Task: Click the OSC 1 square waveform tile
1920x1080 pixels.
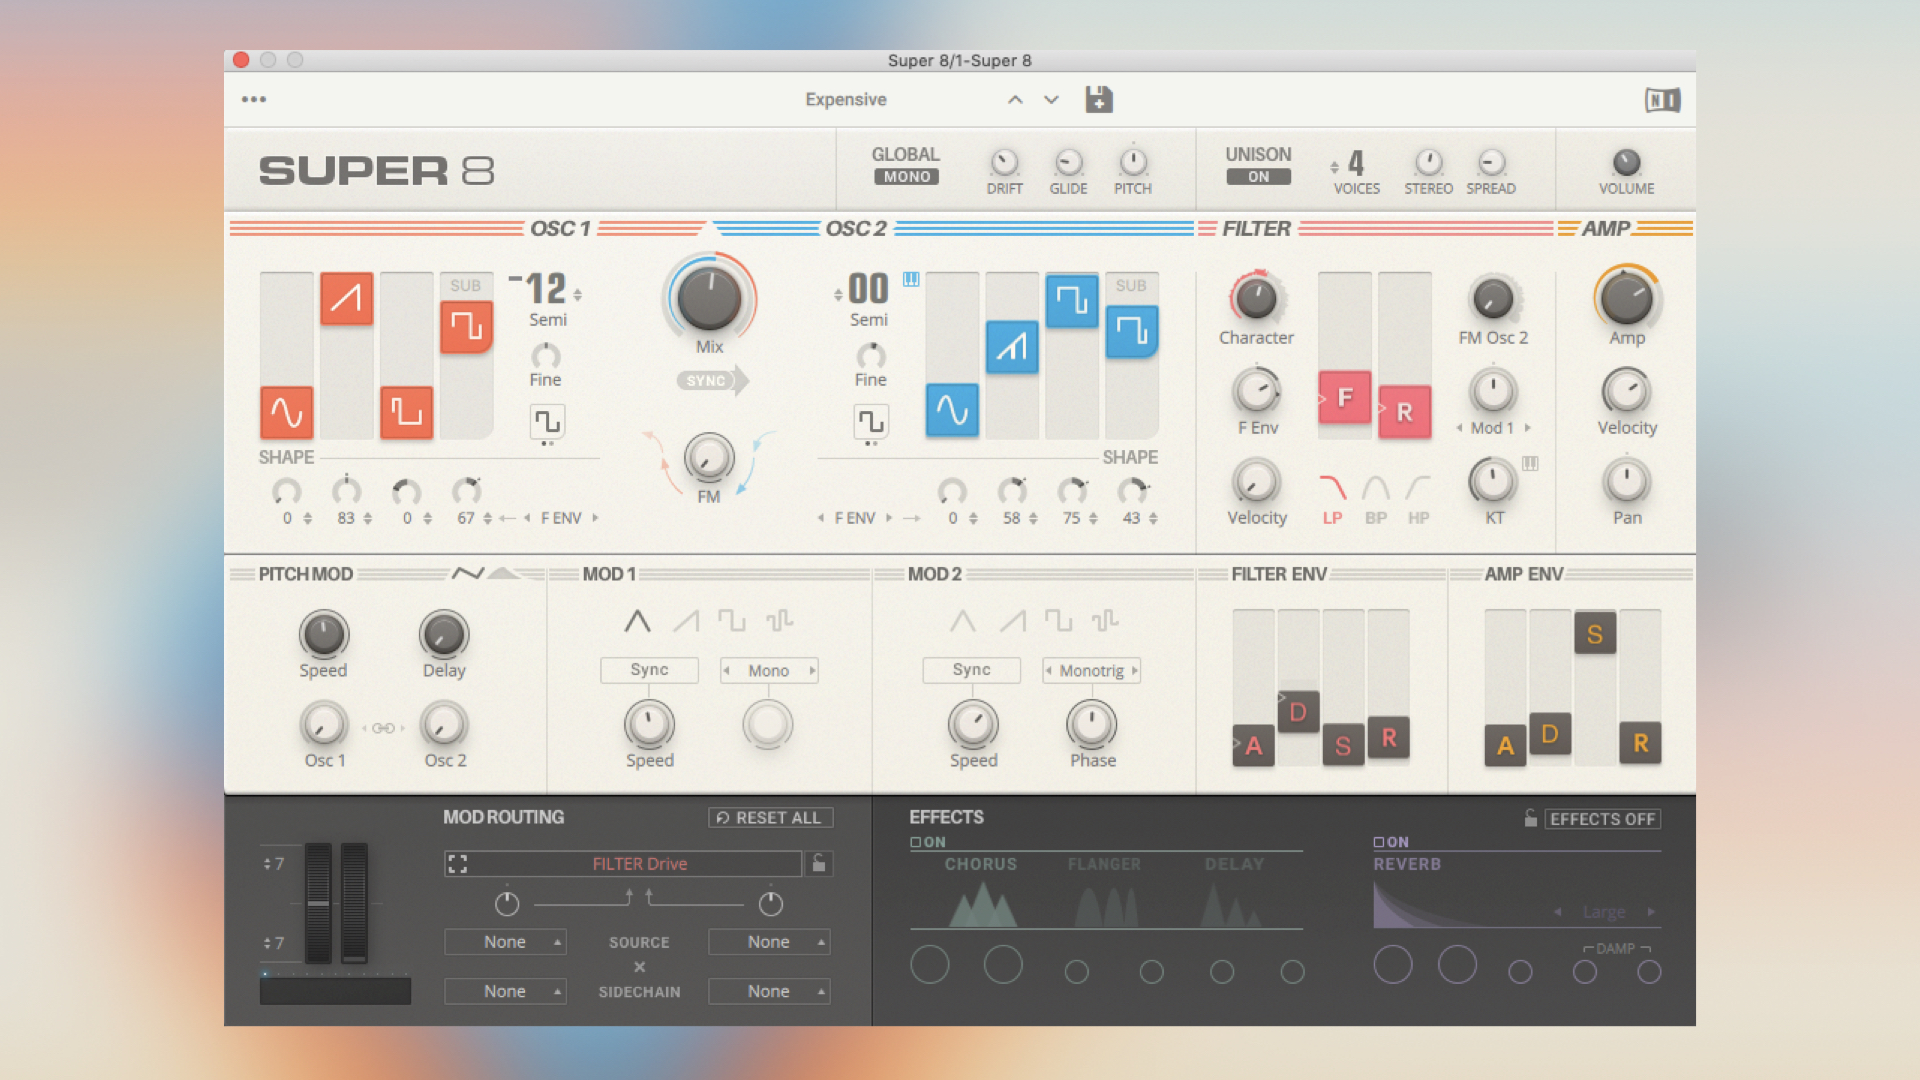Action: (x=406, y=412)
